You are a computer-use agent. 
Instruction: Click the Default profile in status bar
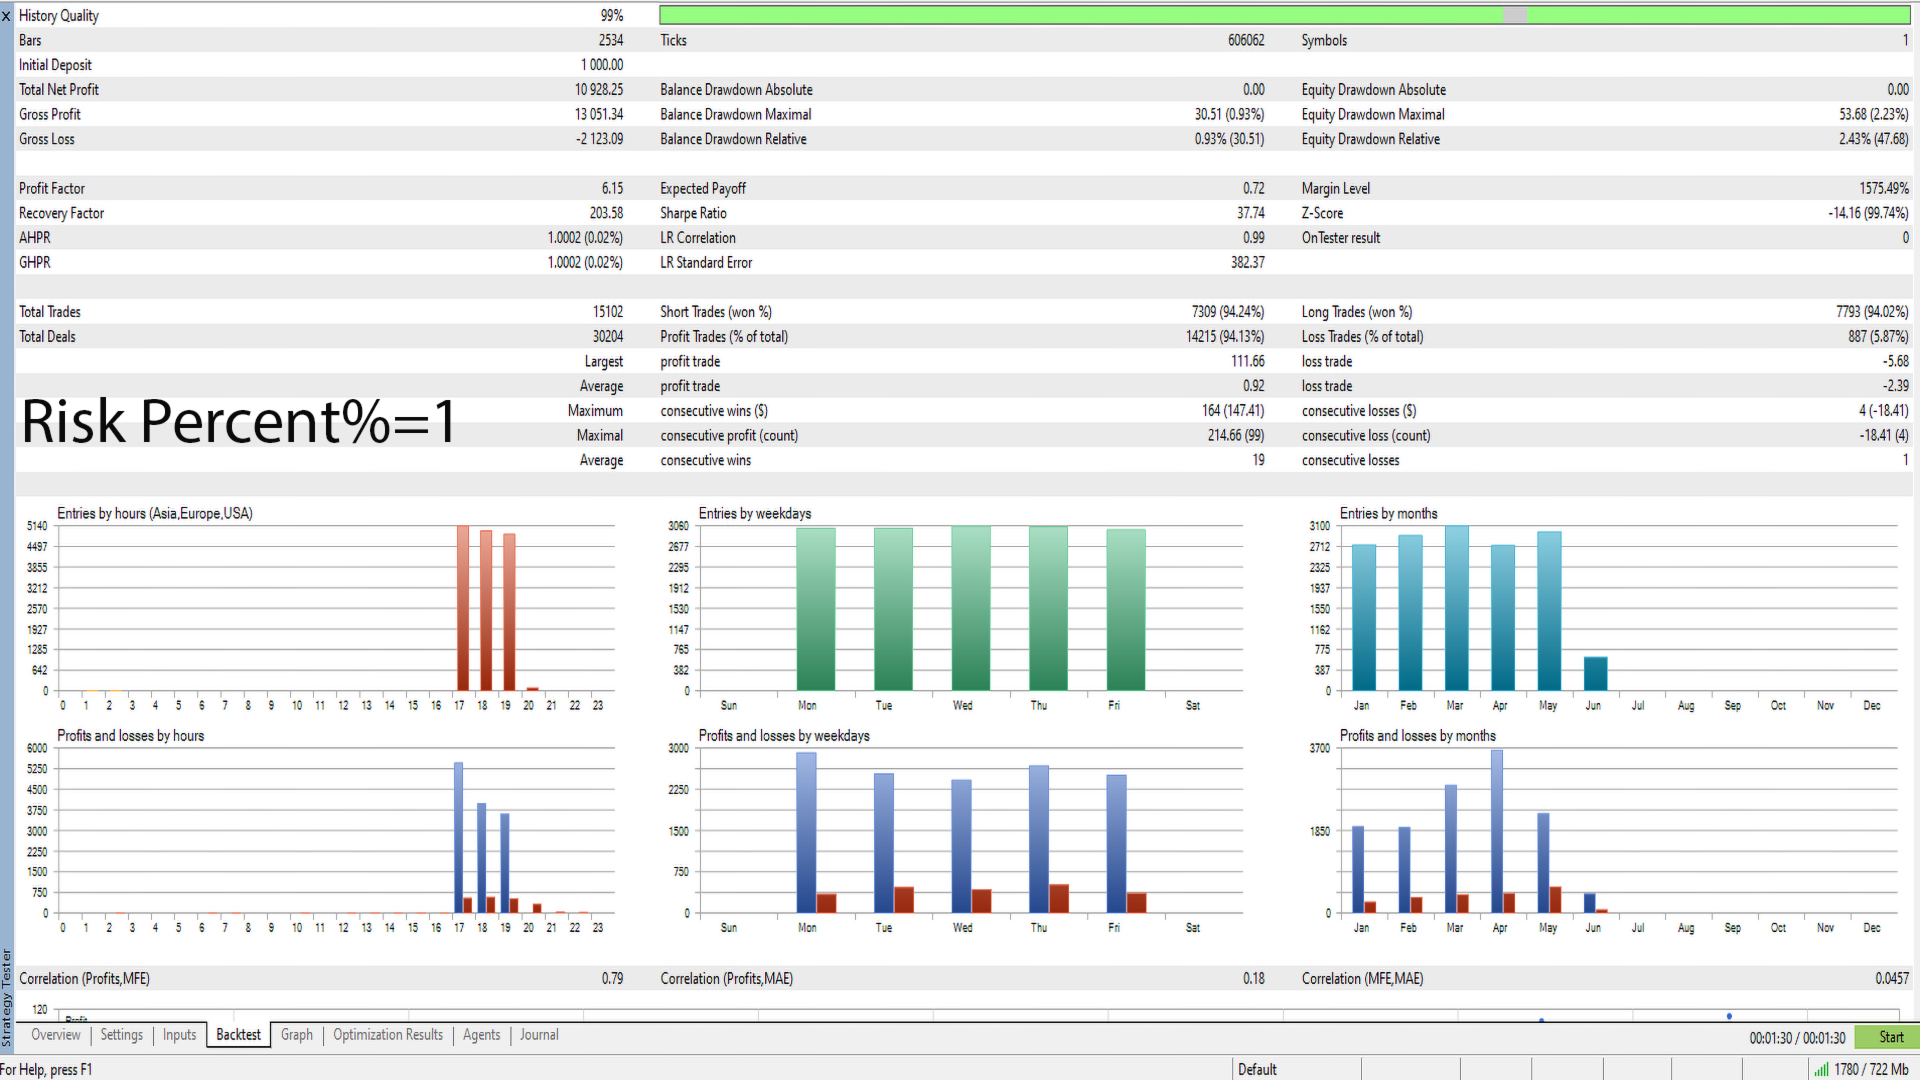pyautogui.click(x=1257, y=1069)
